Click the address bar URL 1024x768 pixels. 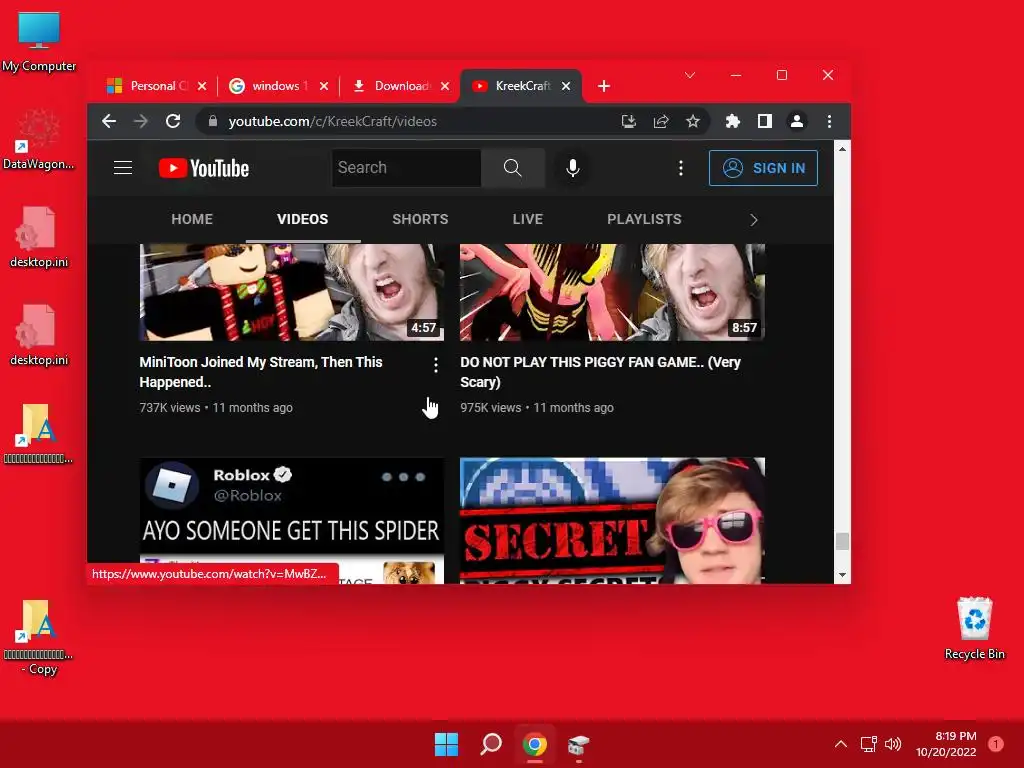coord(332,121)
